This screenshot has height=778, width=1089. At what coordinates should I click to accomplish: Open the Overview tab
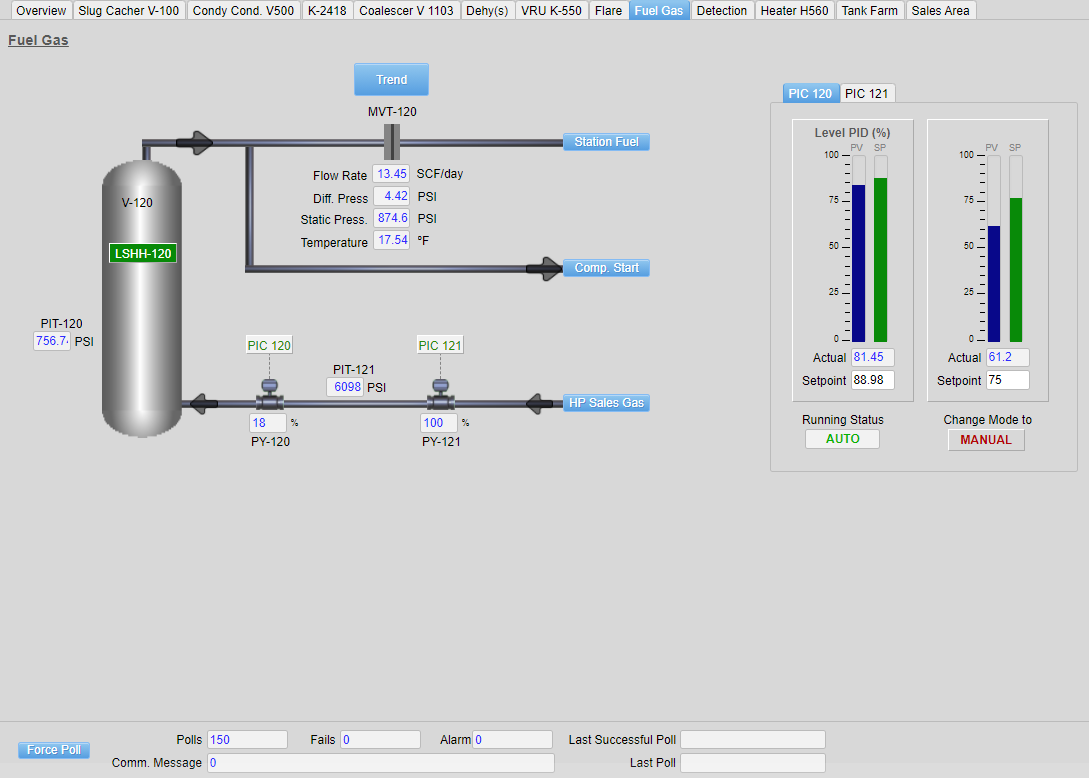click(41, 10)
